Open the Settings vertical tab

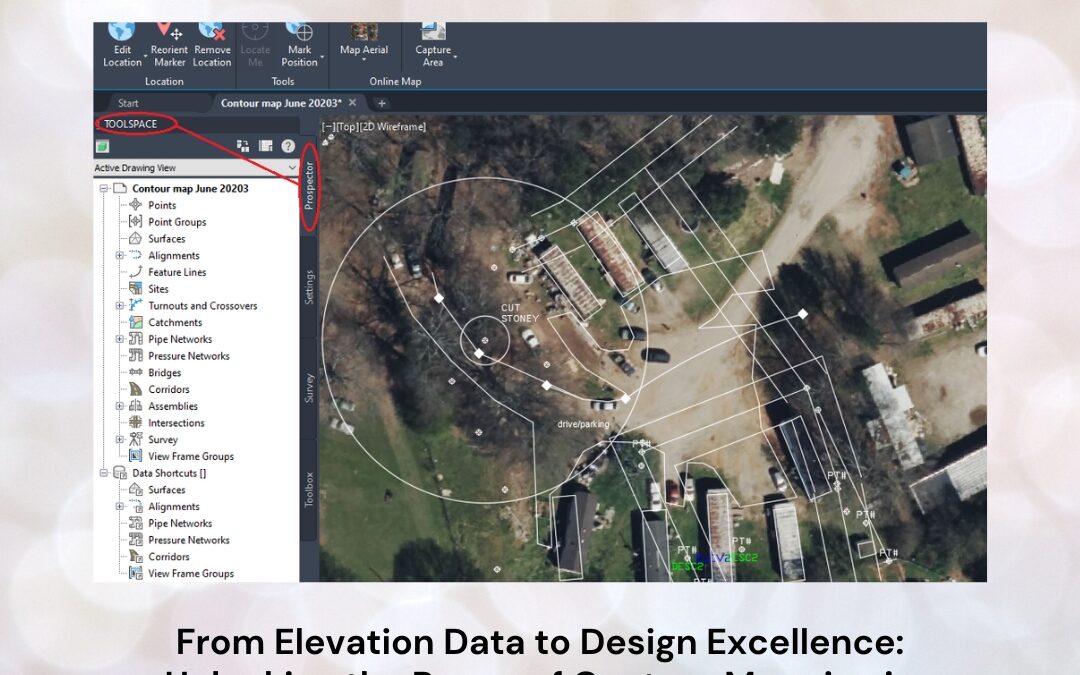coord(309,287)
